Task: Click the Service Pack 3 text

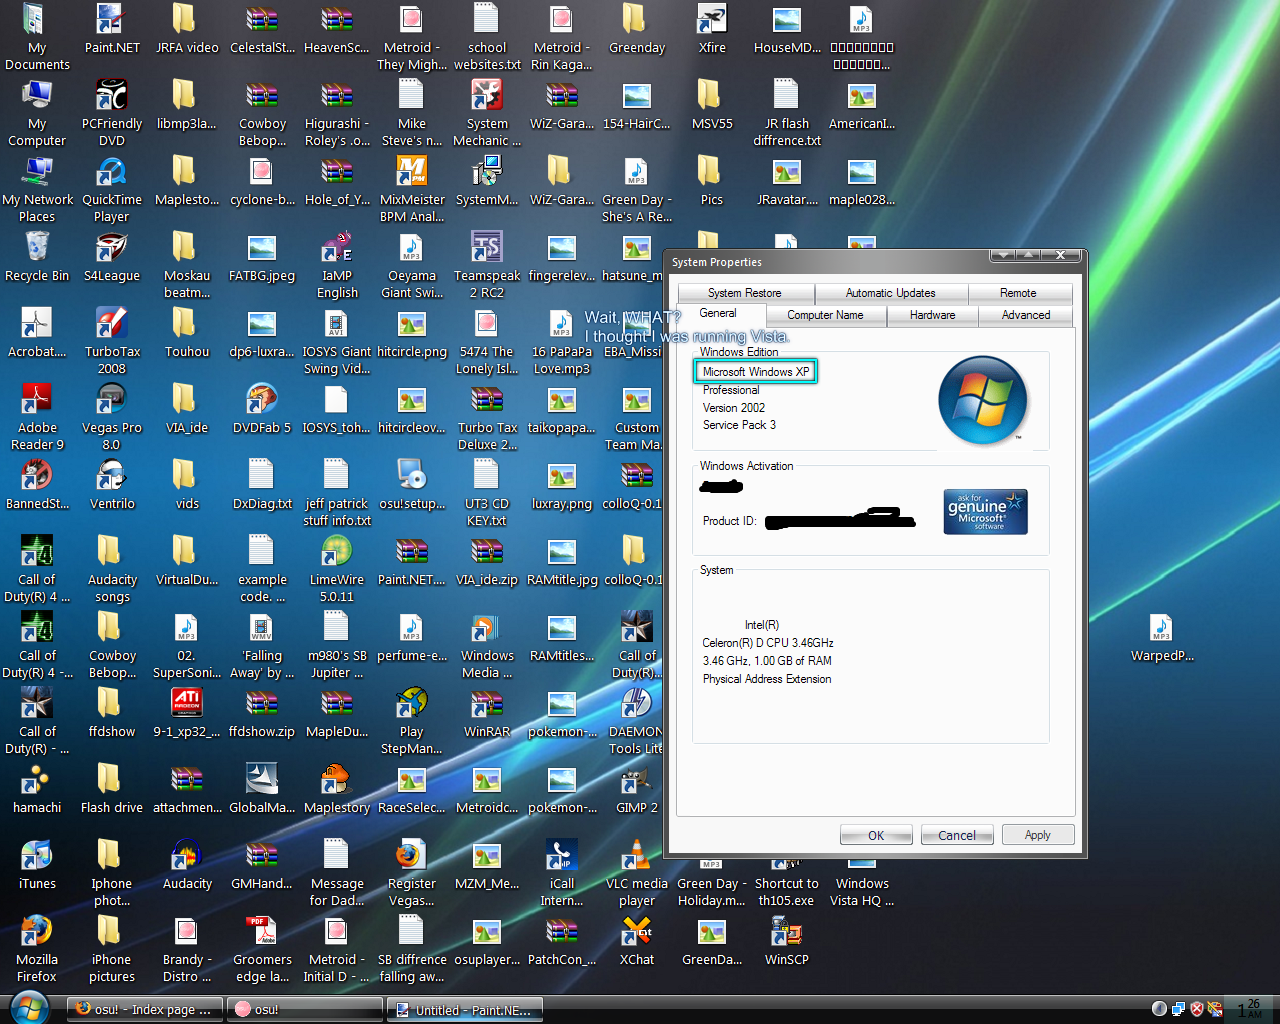Action: click(x=739, y=425)
